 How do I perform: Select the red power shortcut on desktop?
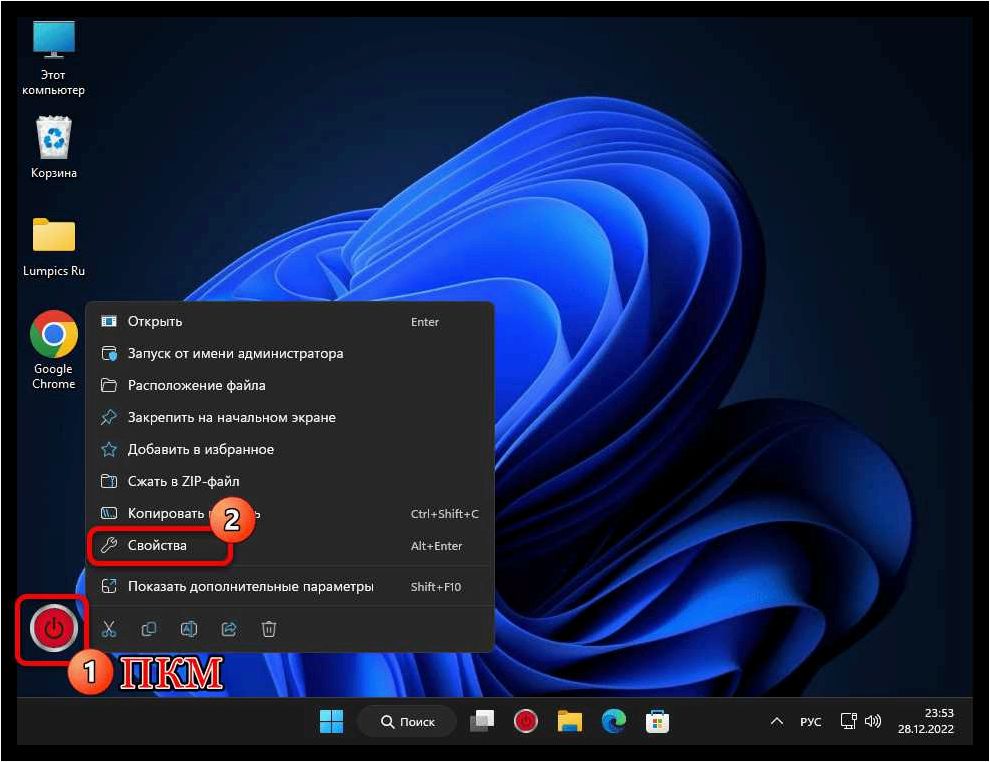[54, 628]
